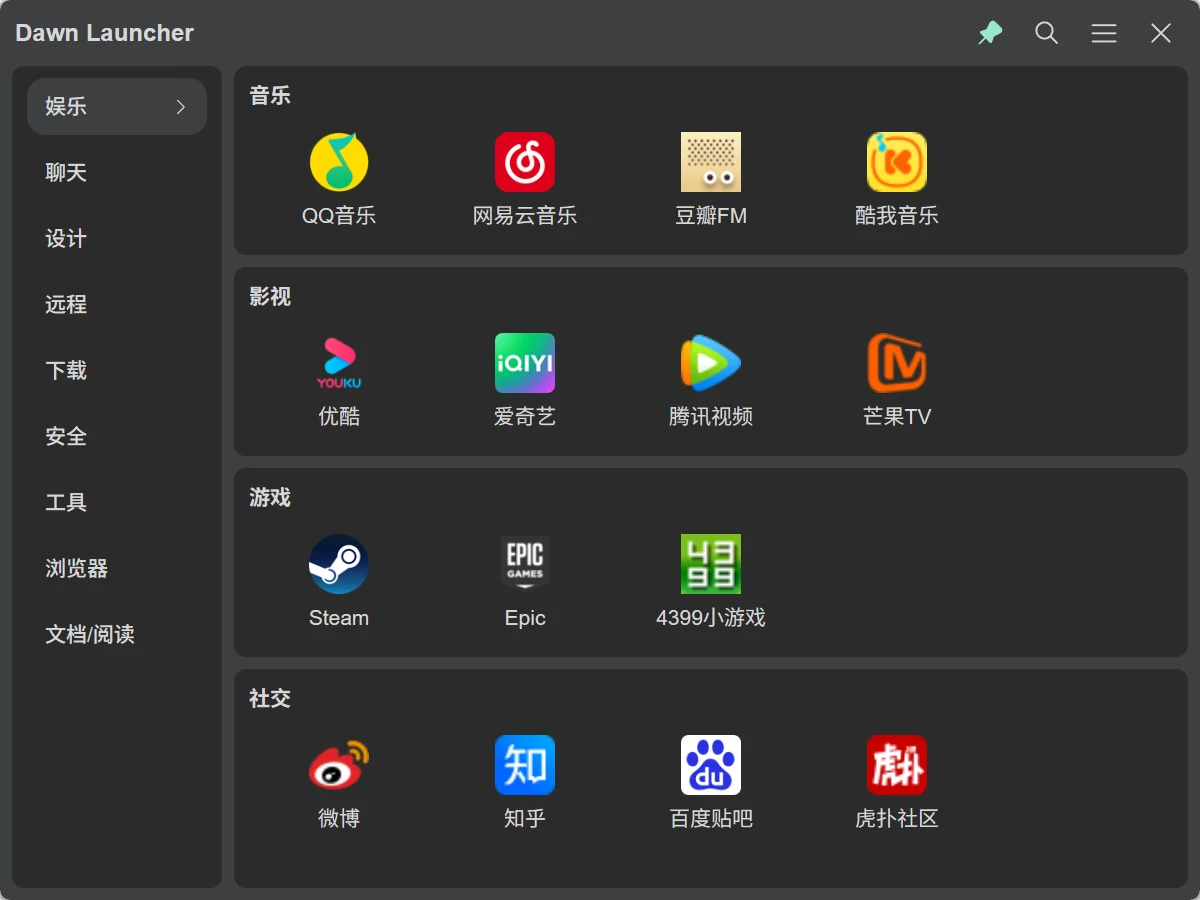Open the 网易云音乐 red icon
This screenshot has height=900, width=1200.
click(525, 162)
